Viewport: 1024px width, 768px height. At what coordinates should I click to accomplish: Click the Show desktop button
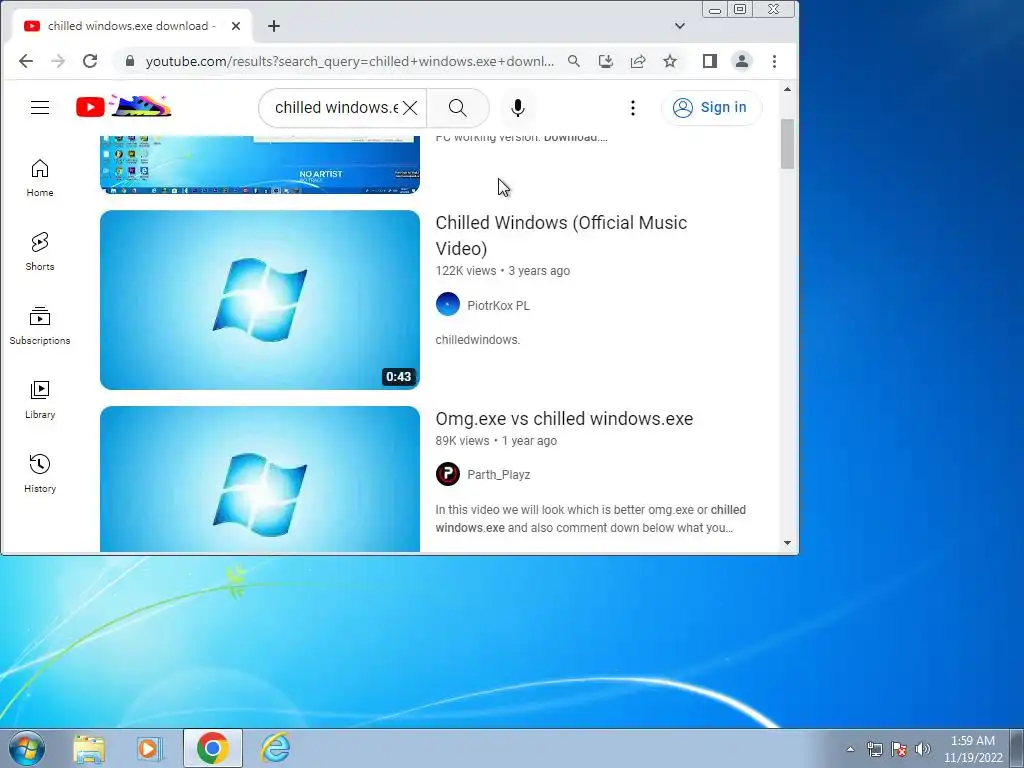tap(1017, 748)
